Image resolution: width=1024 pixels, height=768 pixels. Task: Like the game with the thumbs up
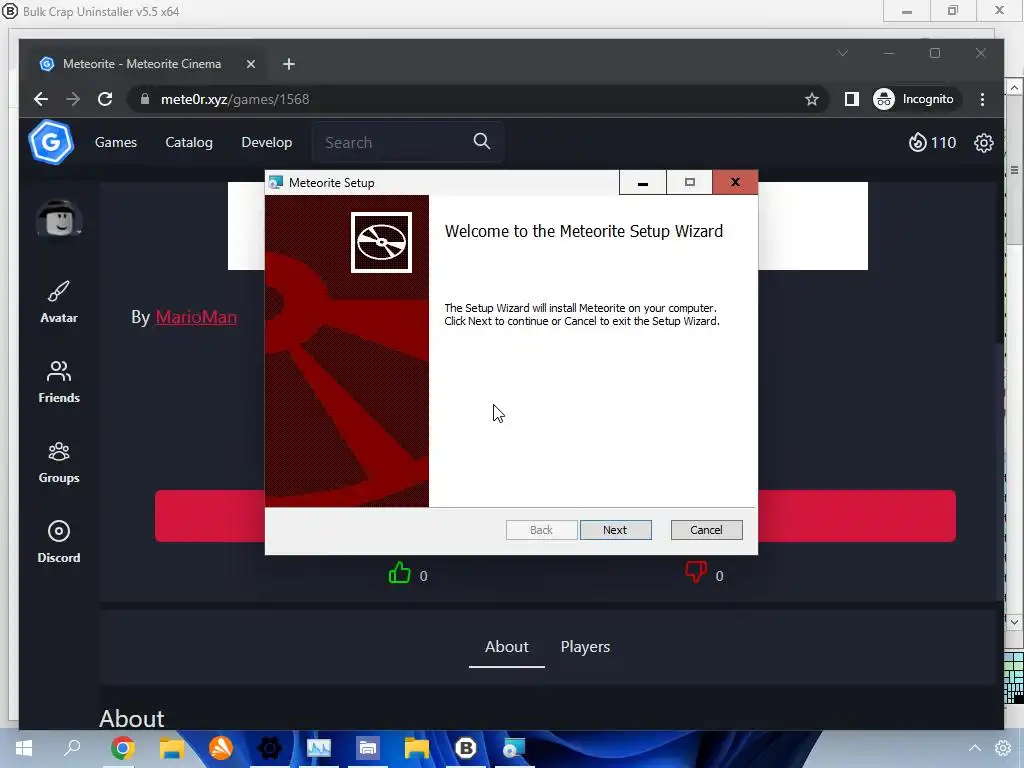(399, 573)
